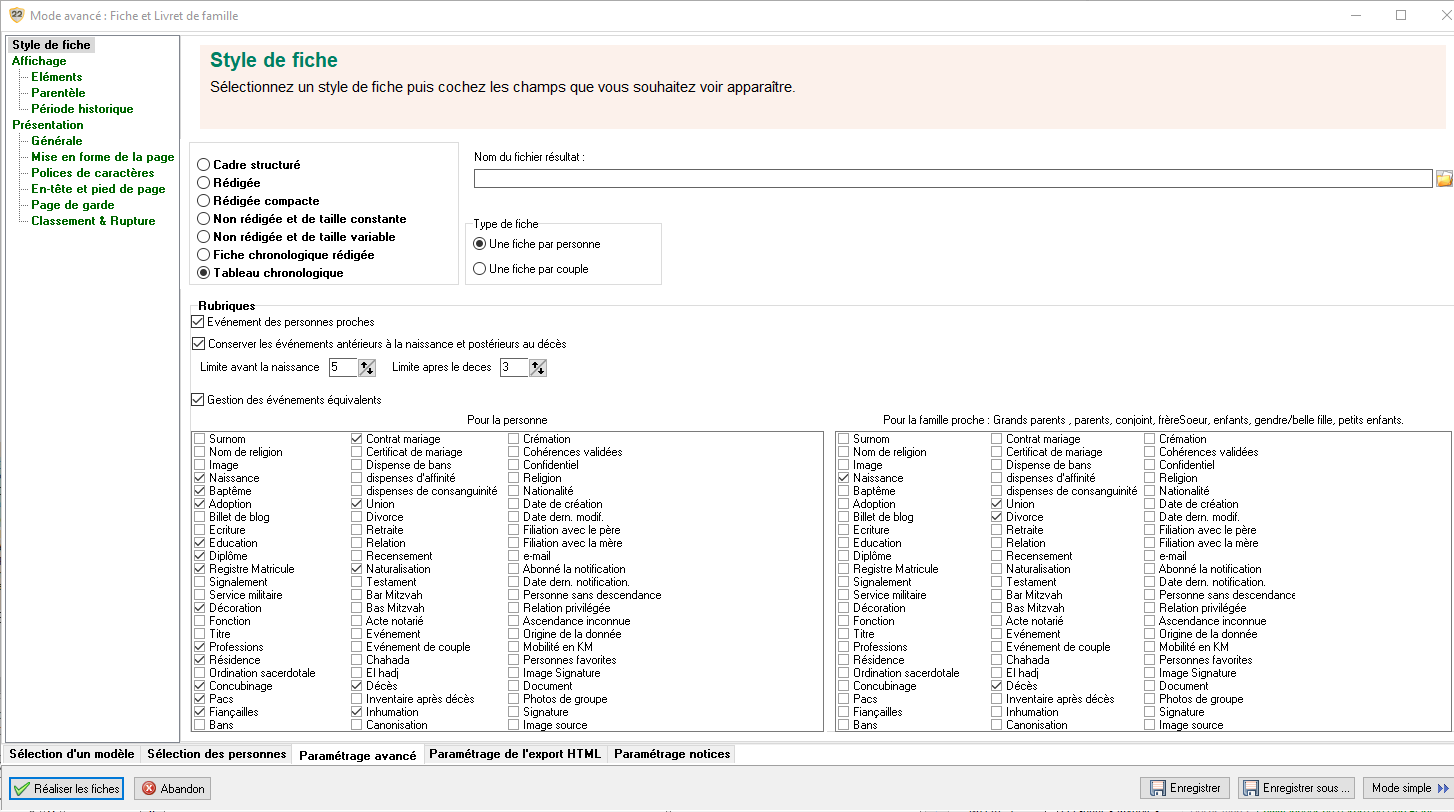Open Classement & Rupture settings
The width and height of the screenshot is (1454, 812).
pyautogui.click(x=93, y=221)
